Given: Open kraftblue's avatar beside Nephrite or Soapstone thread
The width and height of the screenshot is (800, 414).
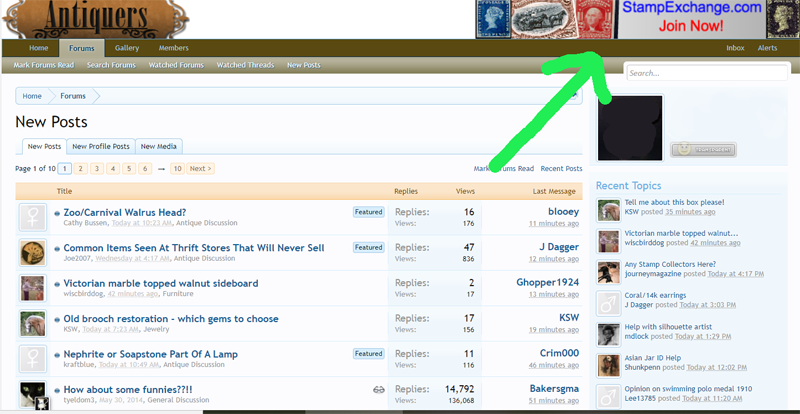Looking at the screenshot, I should [34, 359].
